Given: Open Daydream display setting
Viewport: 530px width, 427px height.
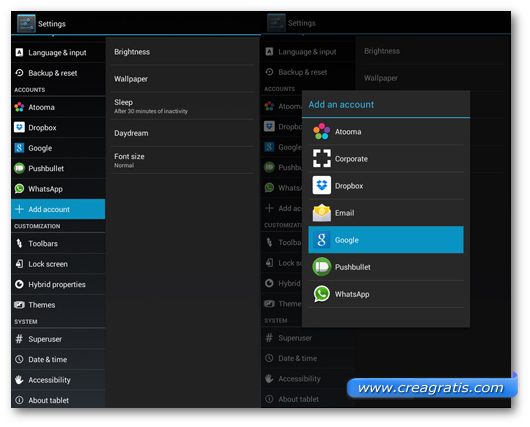Looking at the screenshot, I should click(183, 133).
